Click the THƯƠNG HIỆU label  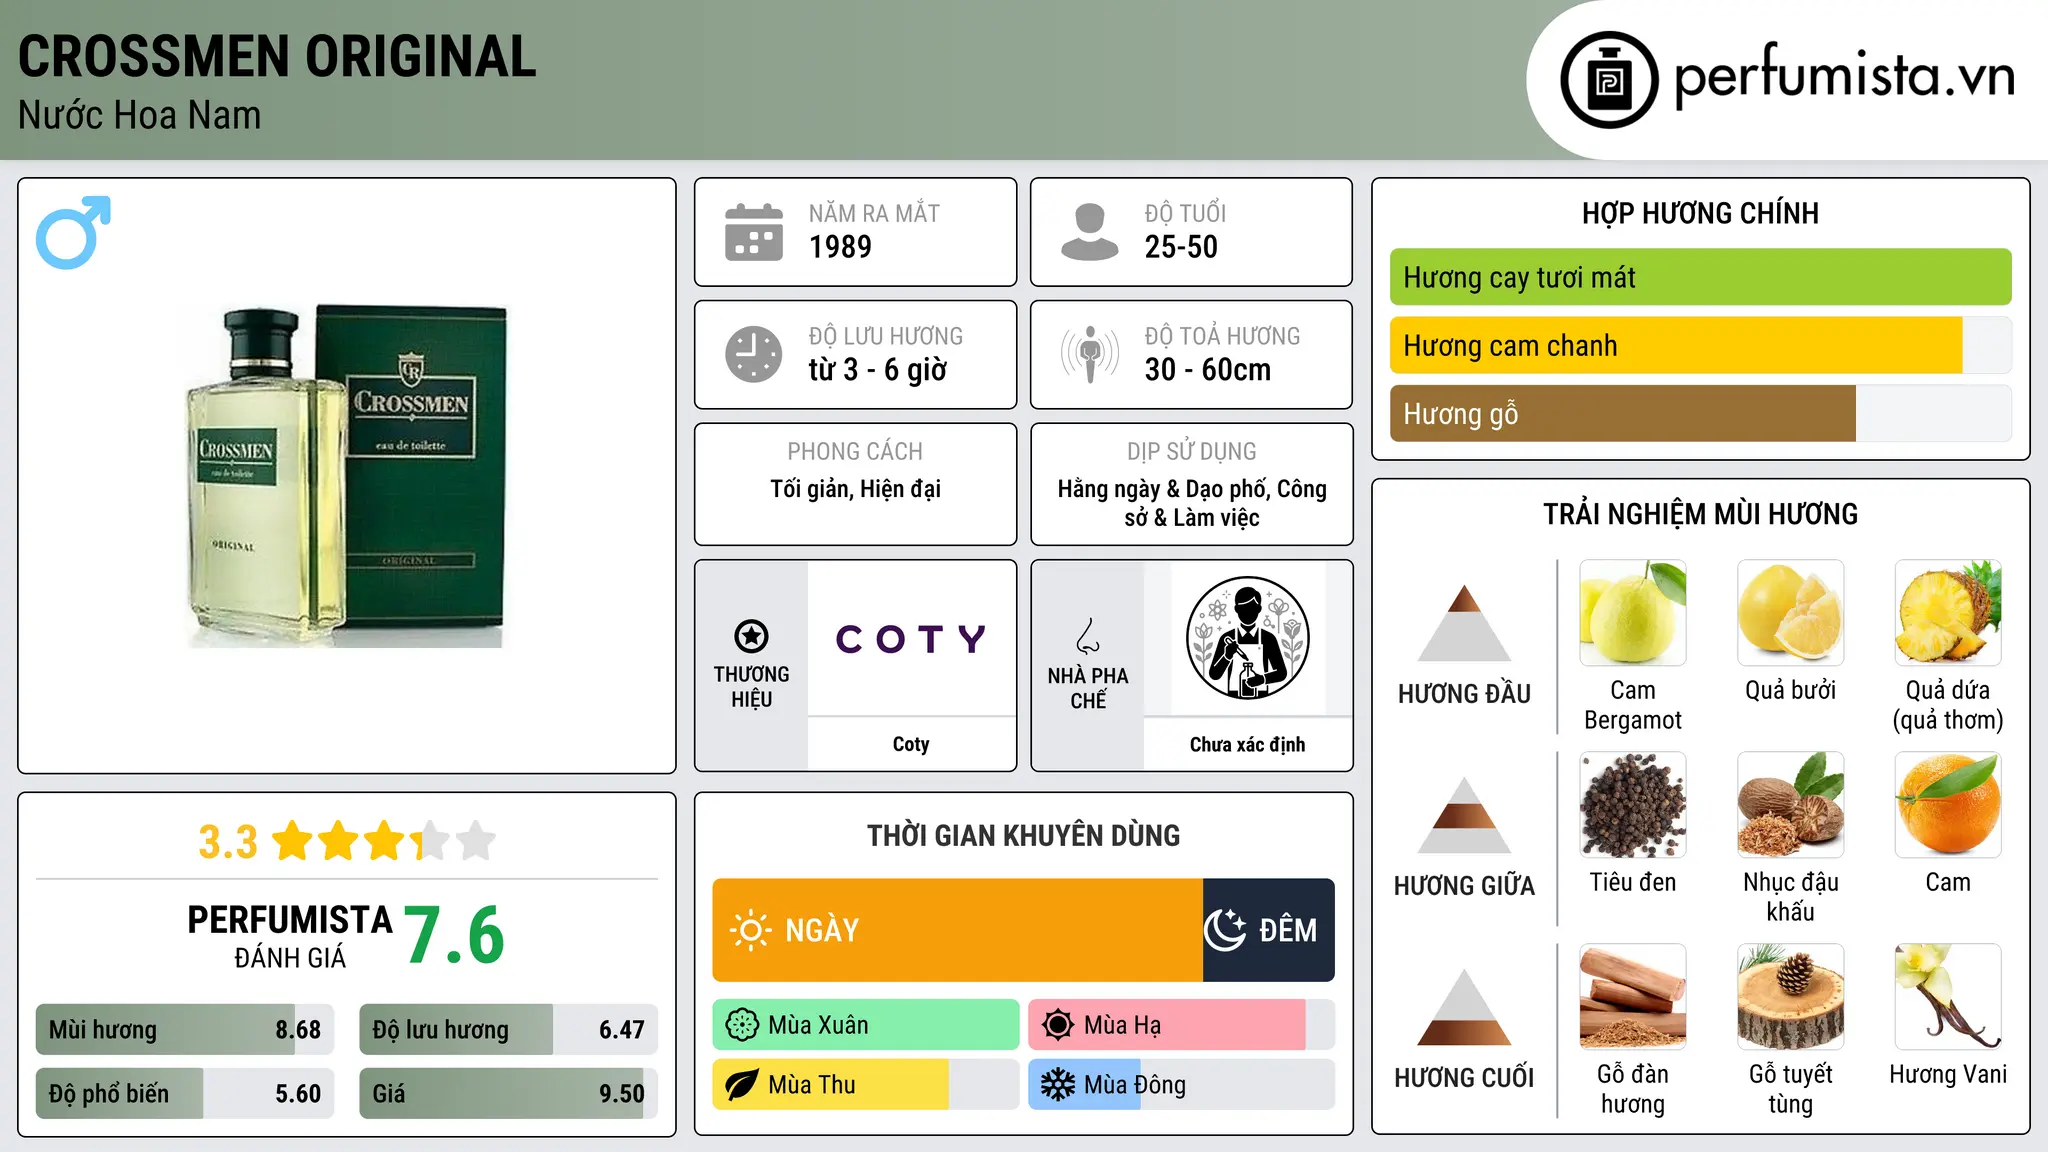751,687
